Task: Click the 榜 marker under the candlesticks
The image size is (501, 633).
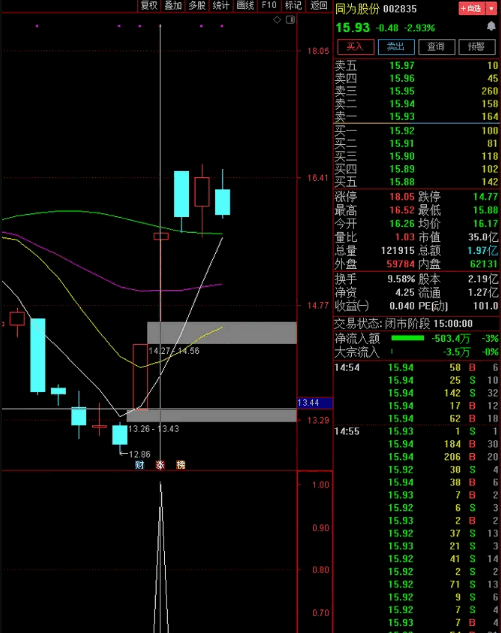Action: (x=180, y=465)
